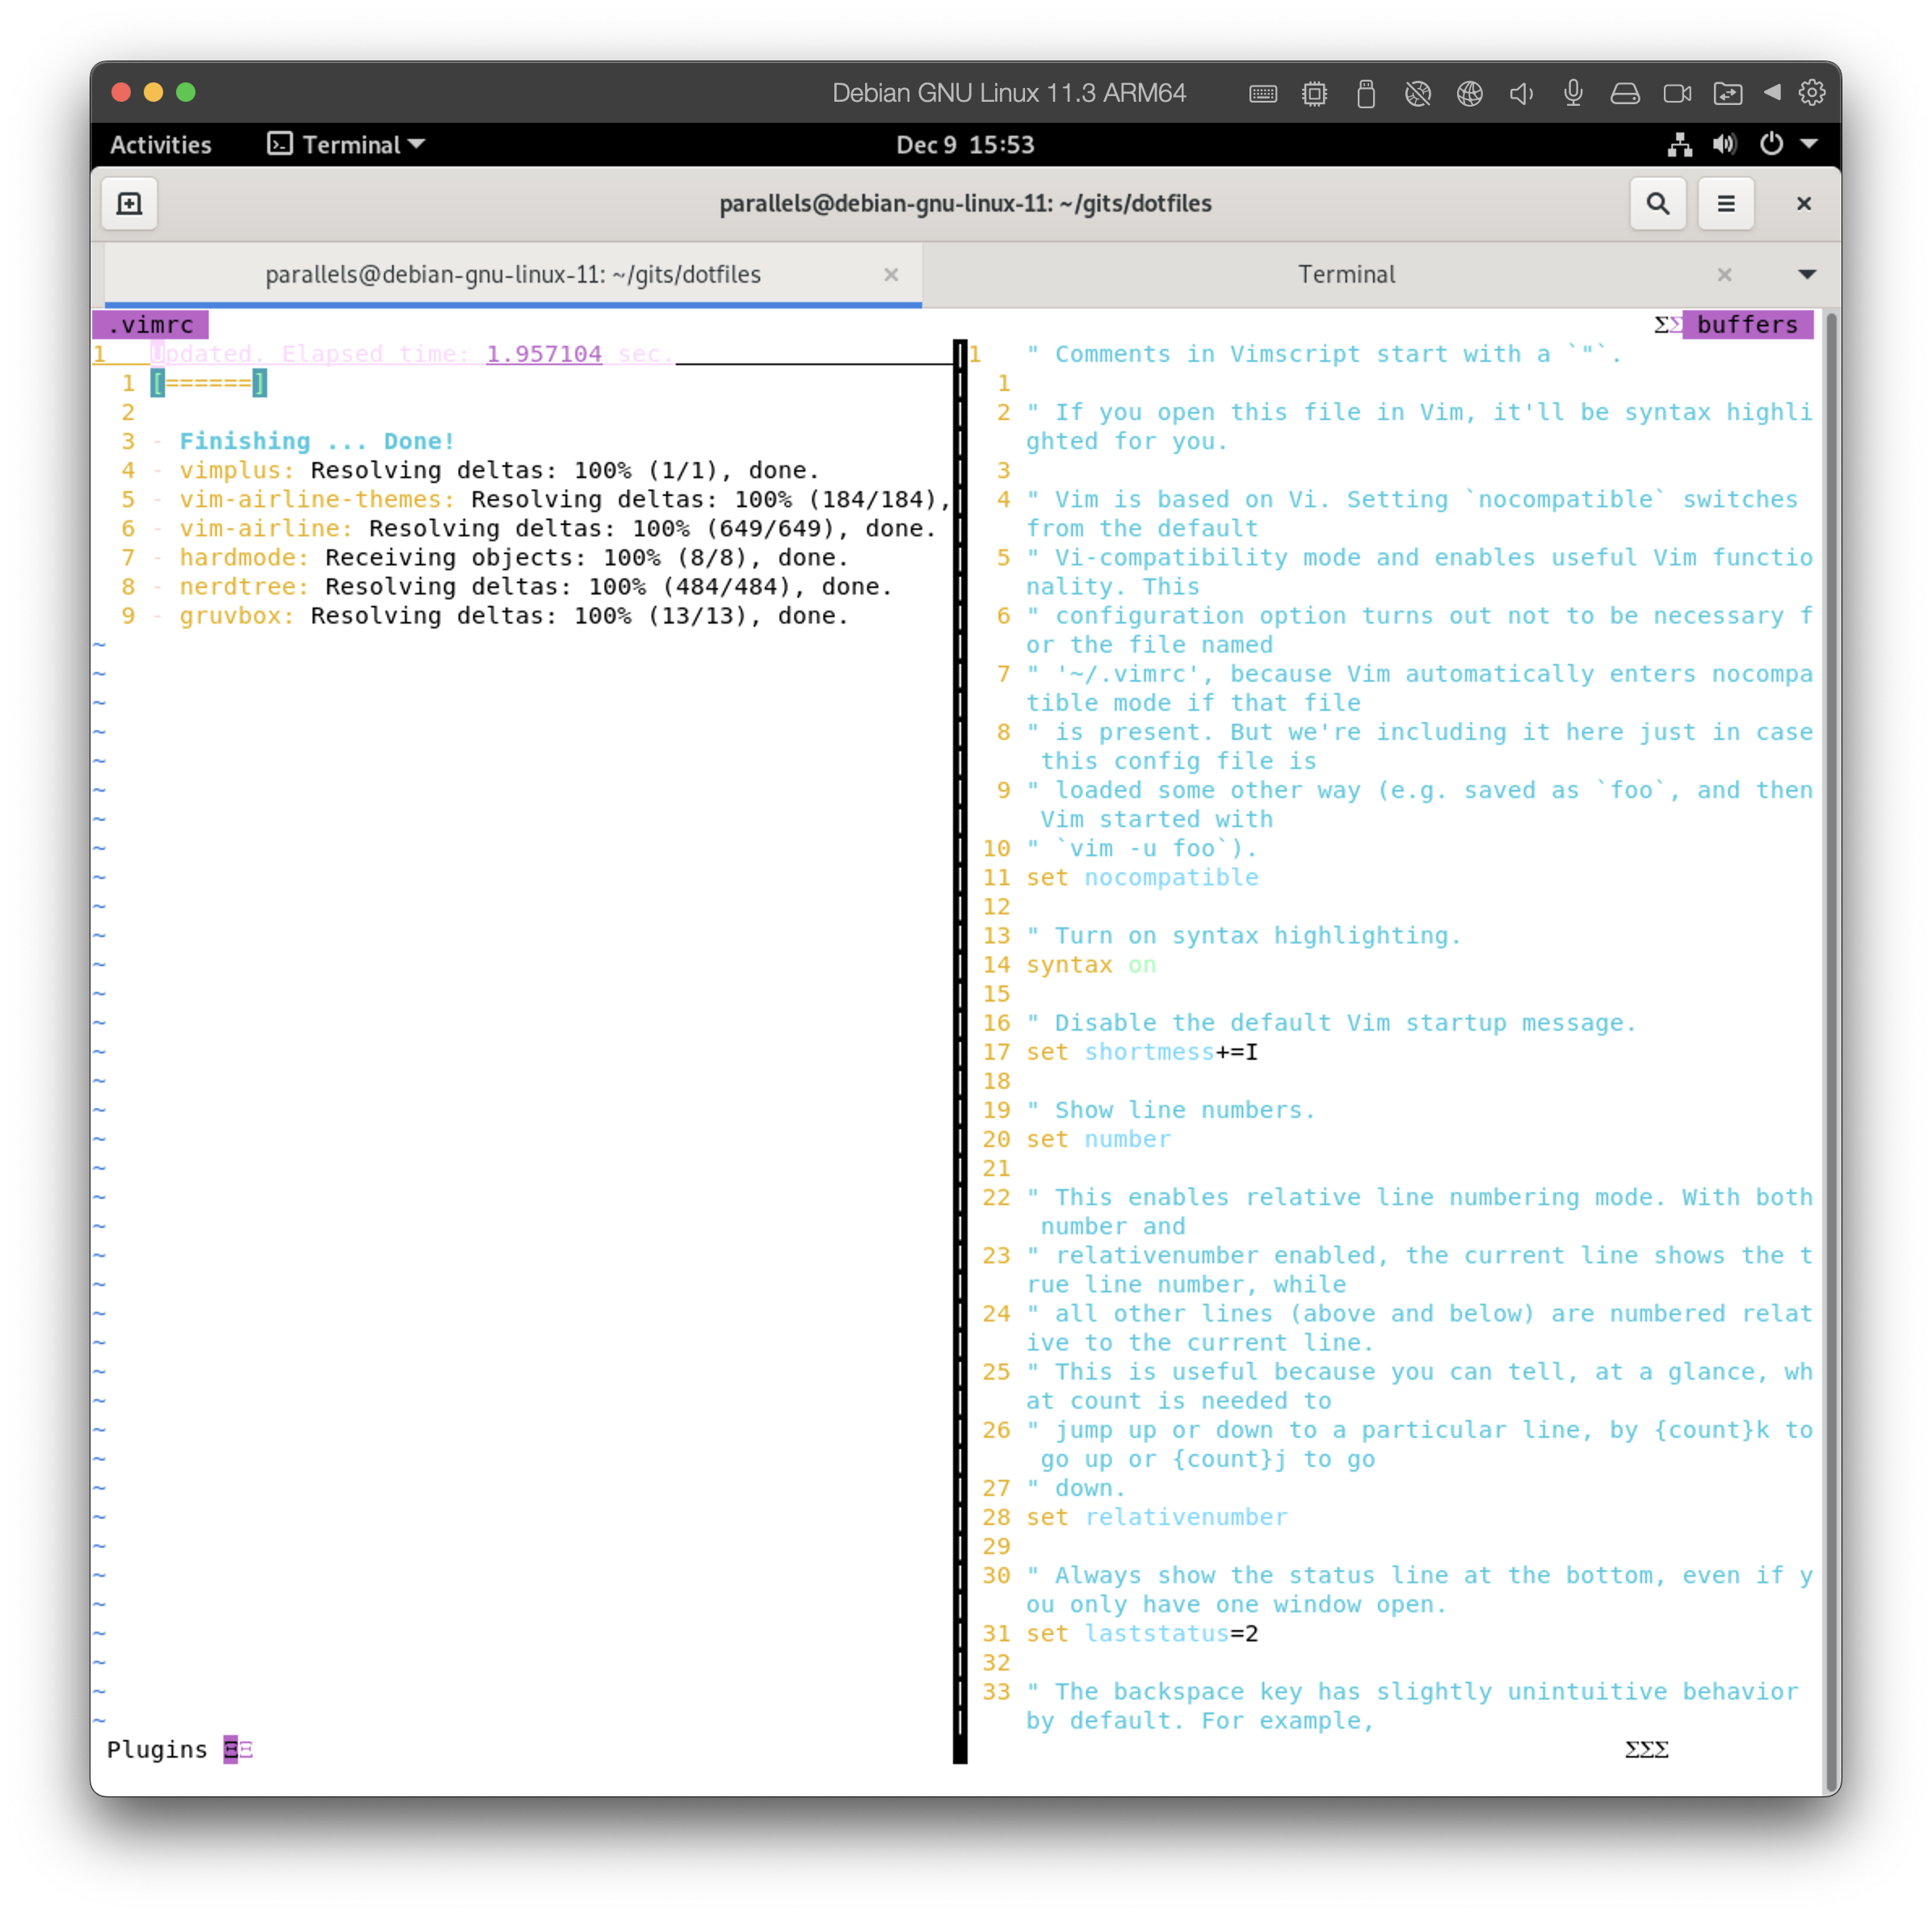The image size is (1932, 1916).
Task: Click the Parallels network globe icon
Action: pyautogui.click(x=1469, y=94)
